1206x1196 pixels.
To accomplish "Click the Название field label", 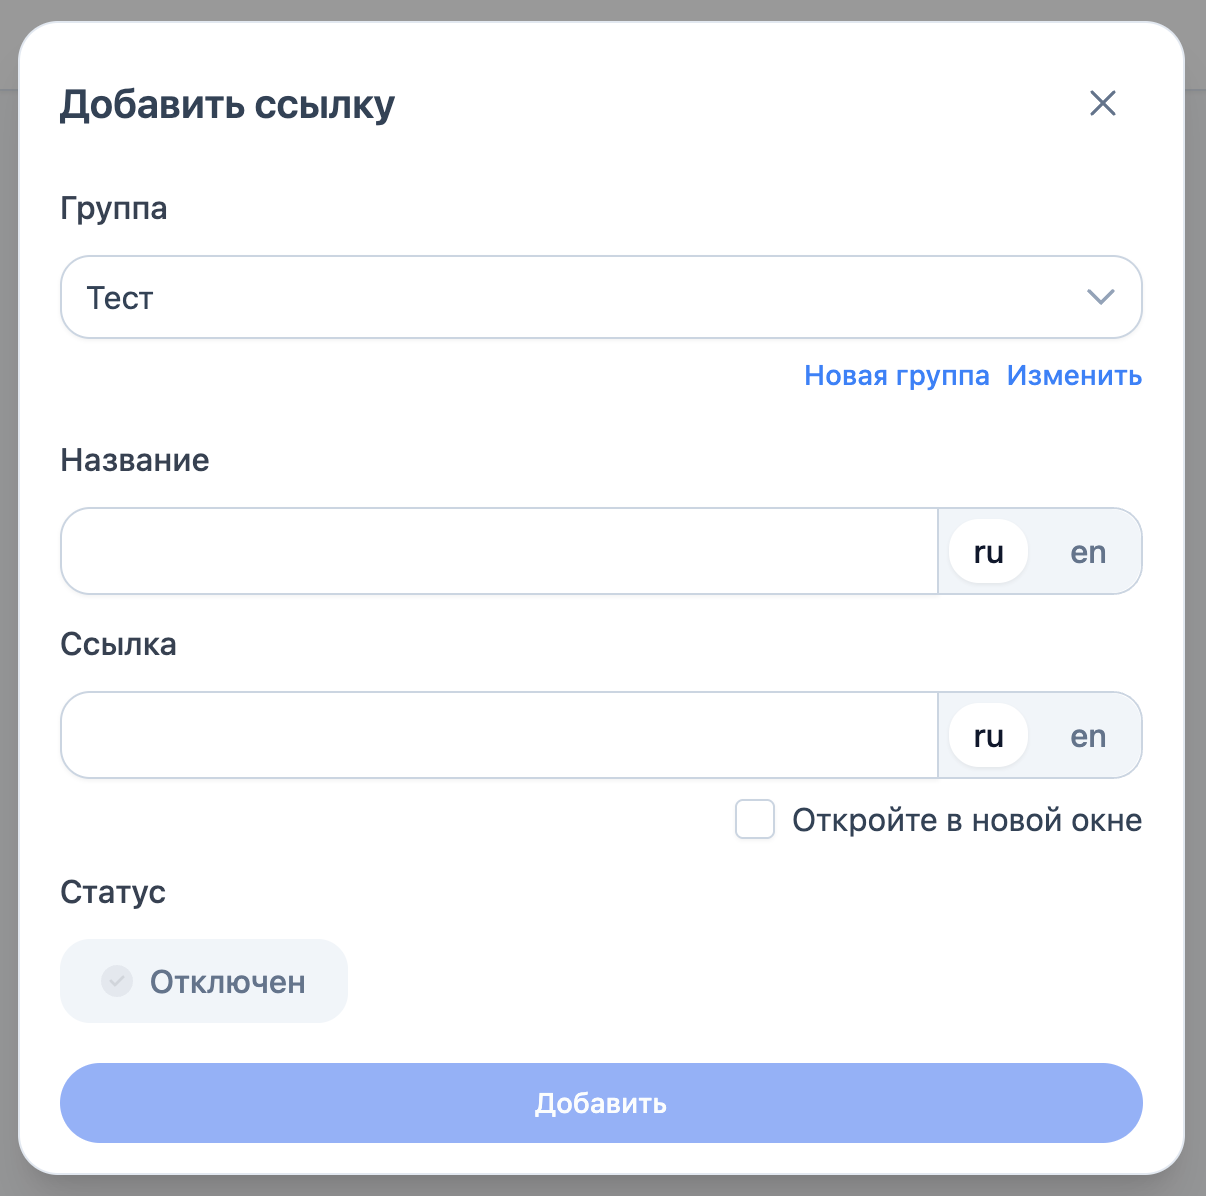I will (x=135, y=460).
